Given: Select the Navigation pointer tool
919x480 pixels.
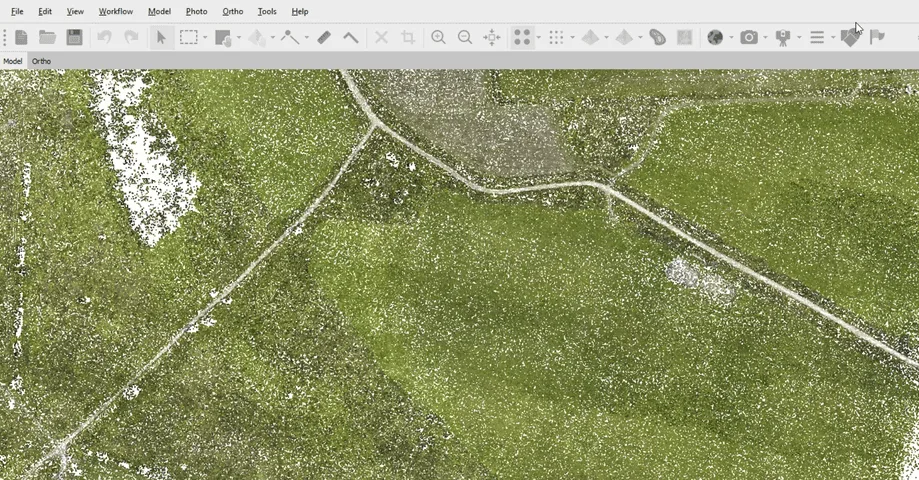Looking at the screenshot, I should [x=161, y=38].
